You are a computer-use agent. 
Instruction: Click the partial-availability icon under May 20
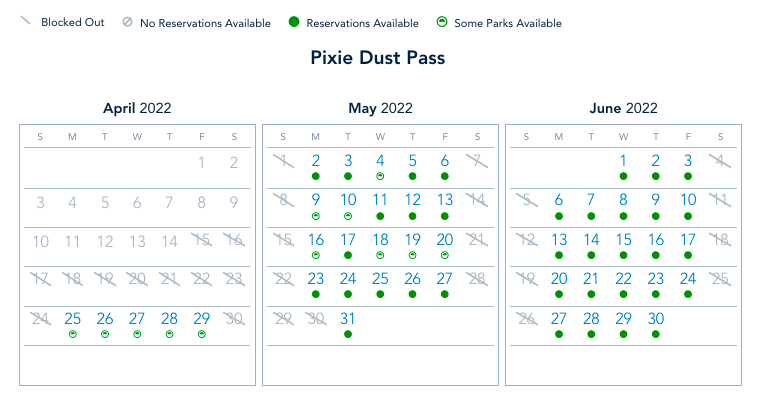point(445,255)
